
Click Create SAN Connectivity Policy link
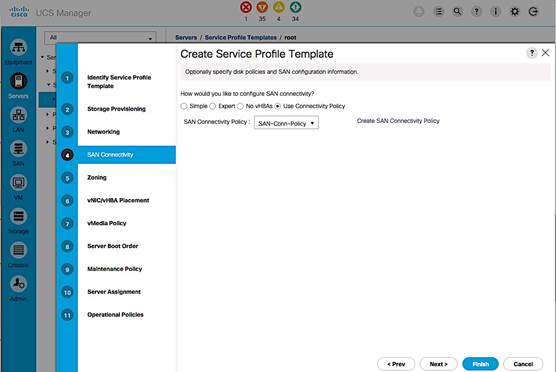pos(398,121)
